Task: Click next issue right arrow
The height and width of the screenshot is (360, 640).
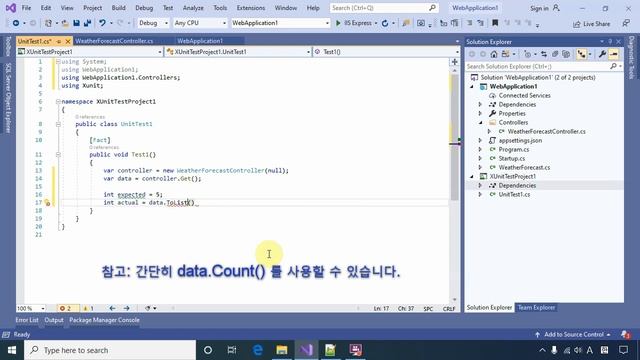Action: 127,308
